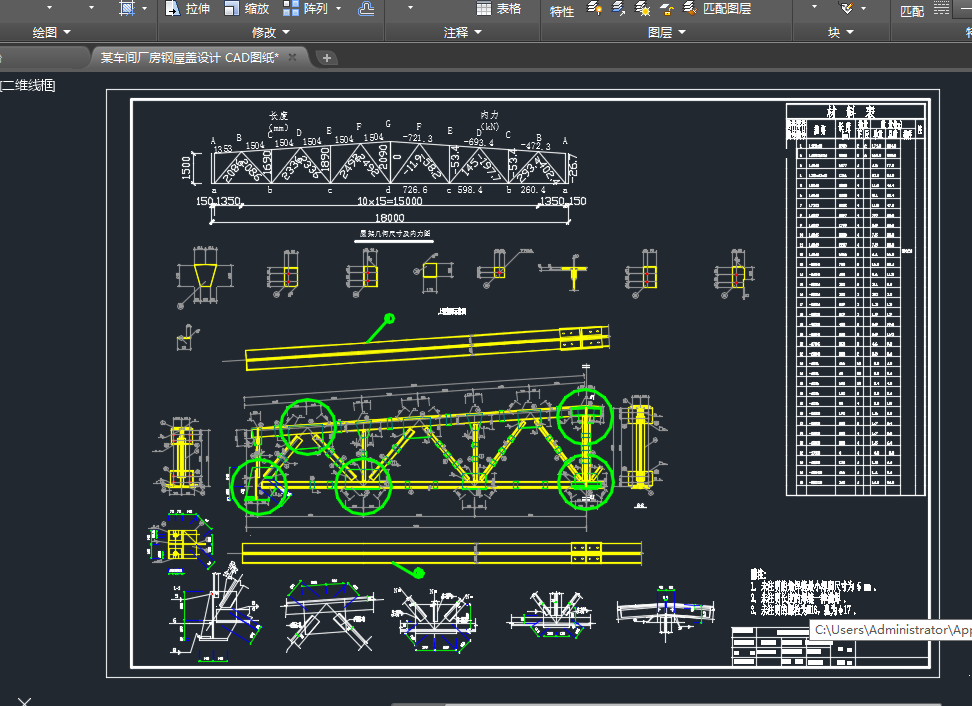Expand the 块 (Block) panel
972x706 pixels.
[x=841, y=32]
